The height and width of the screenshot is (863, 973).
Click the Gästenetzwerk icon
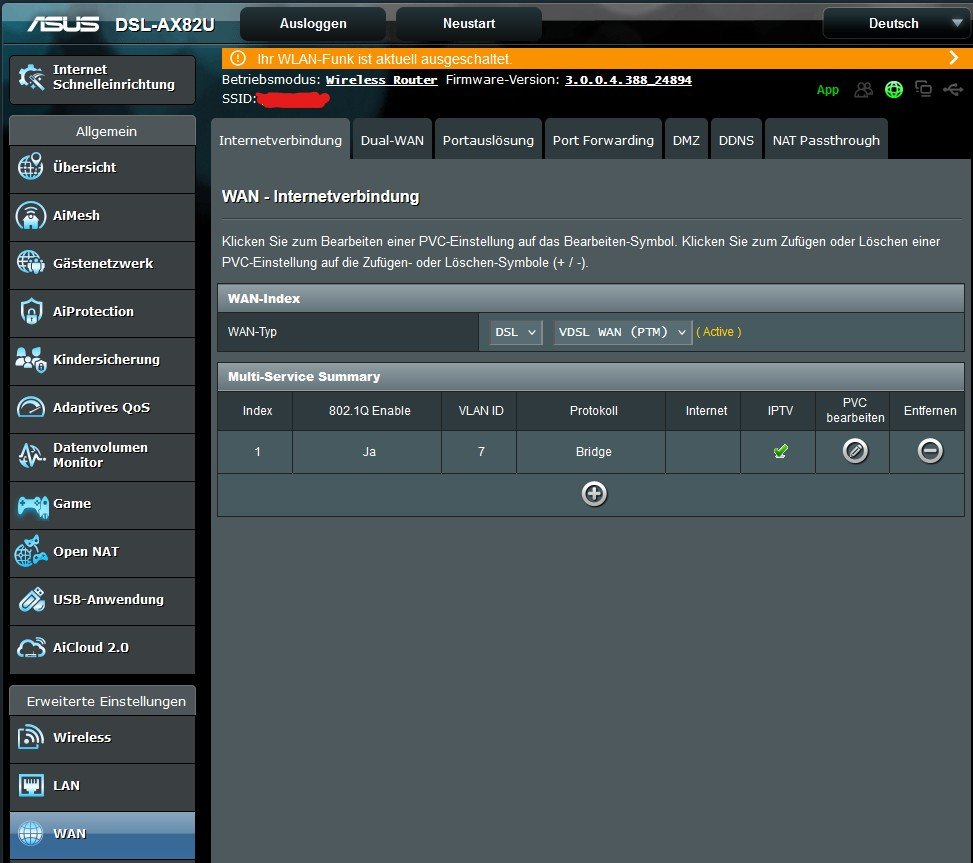click(x=30, y=263)
